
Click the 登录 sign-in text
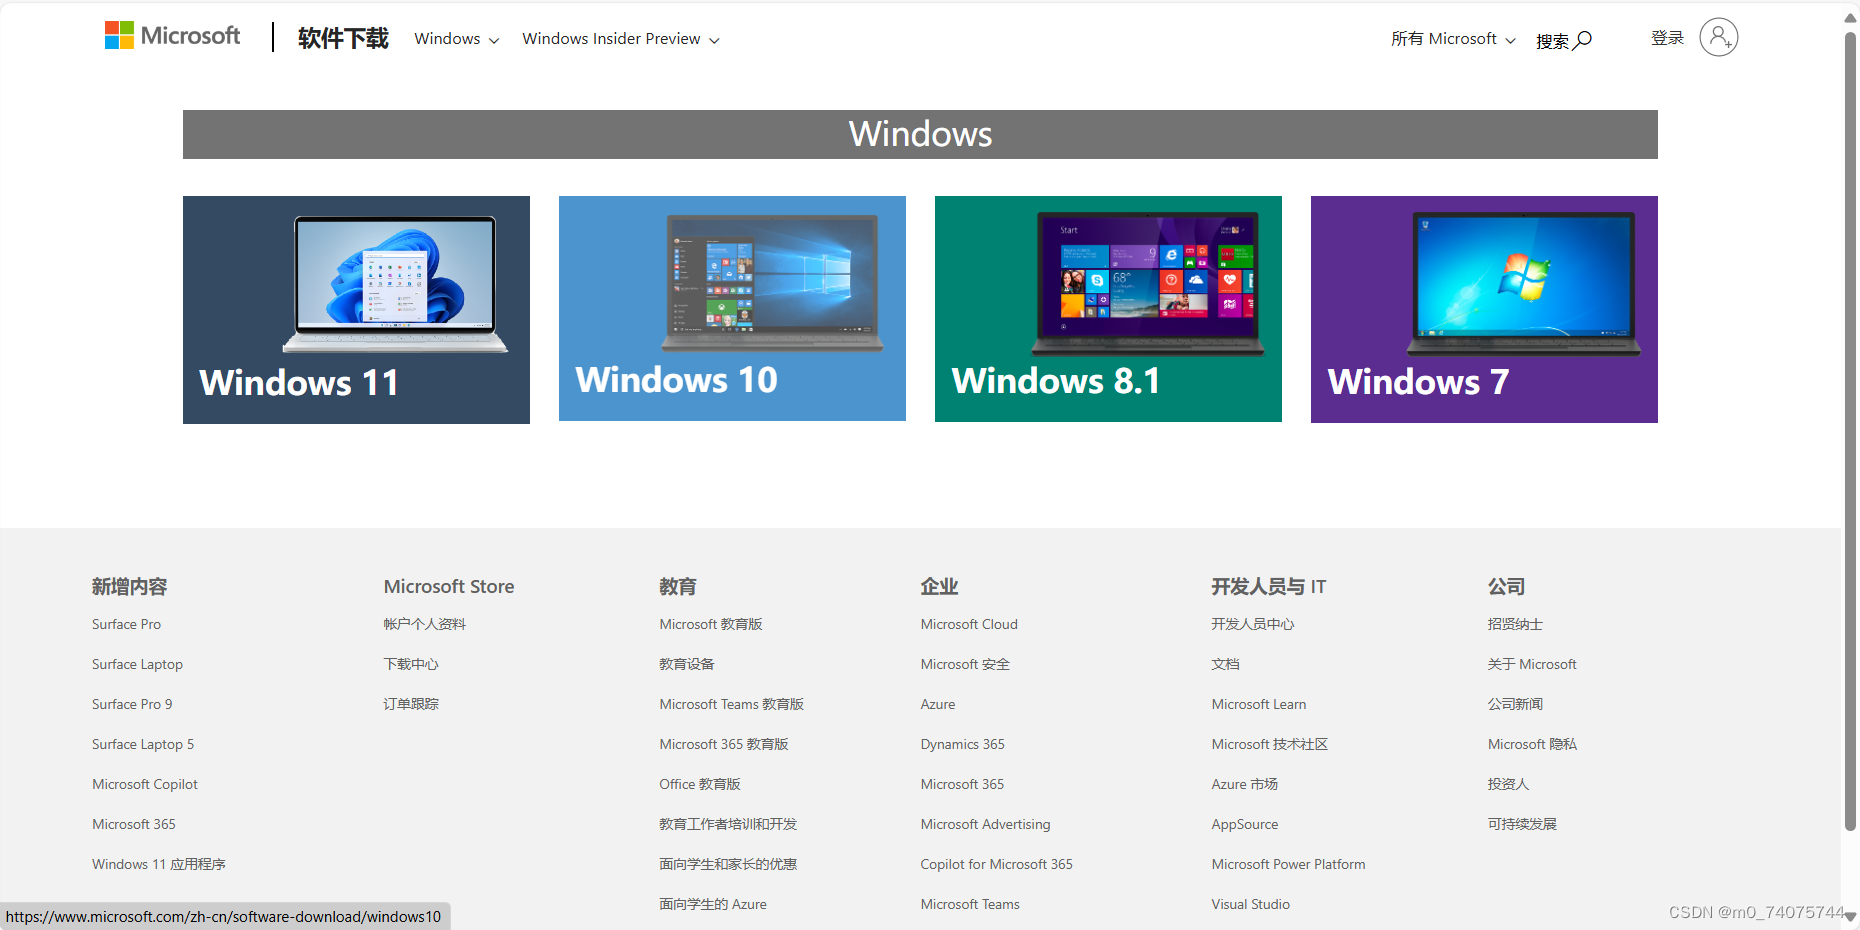[x=1667, y=38]
